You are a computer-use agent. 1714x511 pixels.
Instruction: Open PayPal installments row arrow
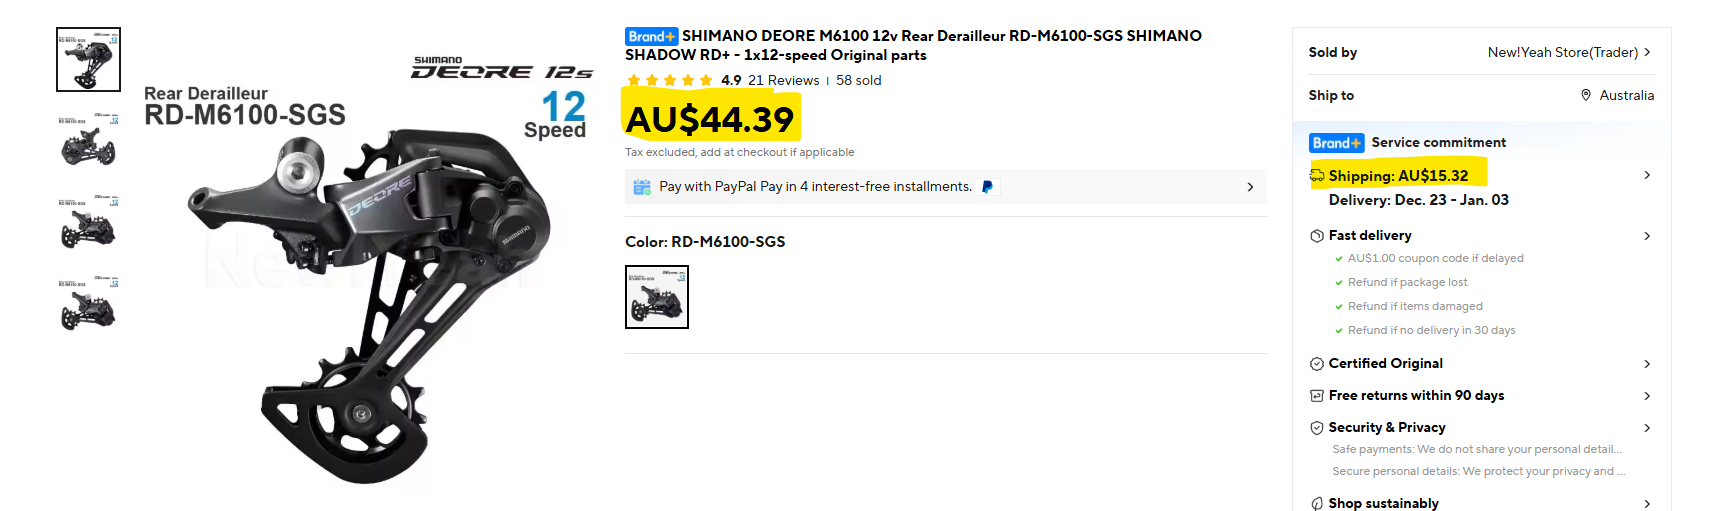1250,187
